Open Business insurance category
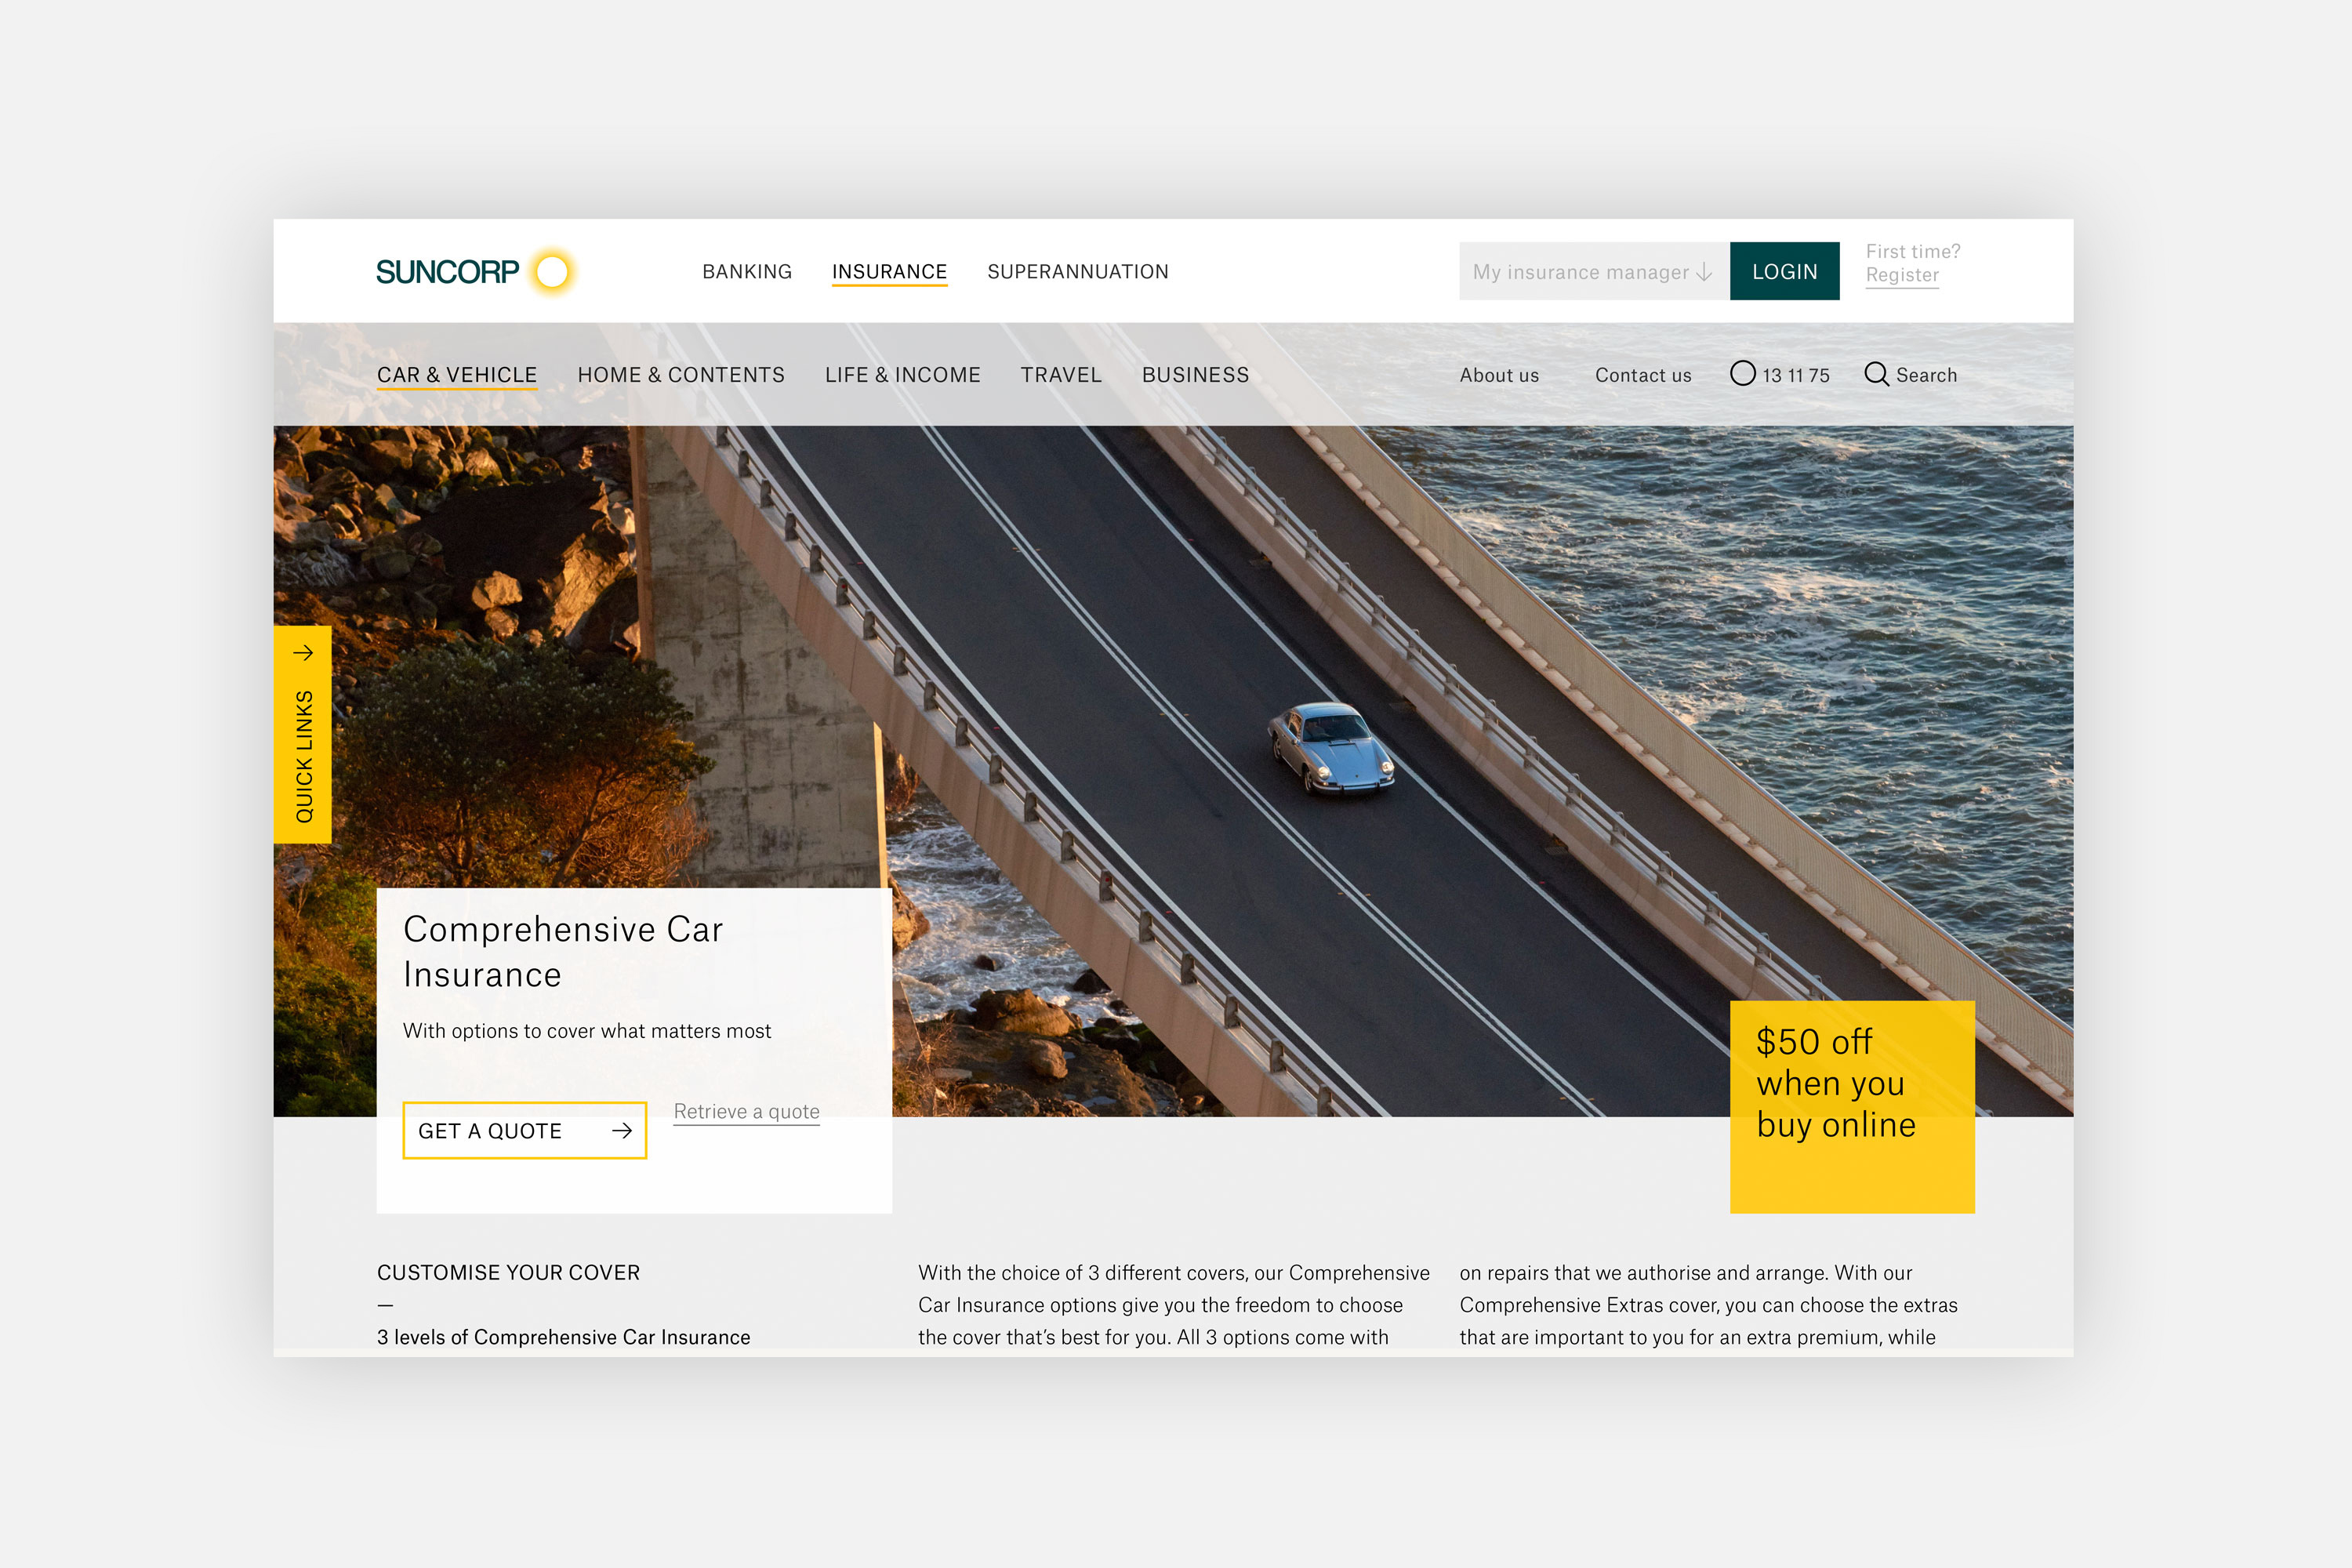Viewport: 2352px width, 1568px height. point(1195,375)
